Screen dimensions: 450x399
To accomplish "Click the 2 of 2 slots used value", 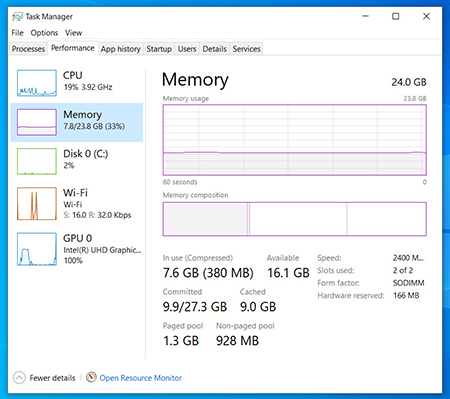I will point(403,270).
